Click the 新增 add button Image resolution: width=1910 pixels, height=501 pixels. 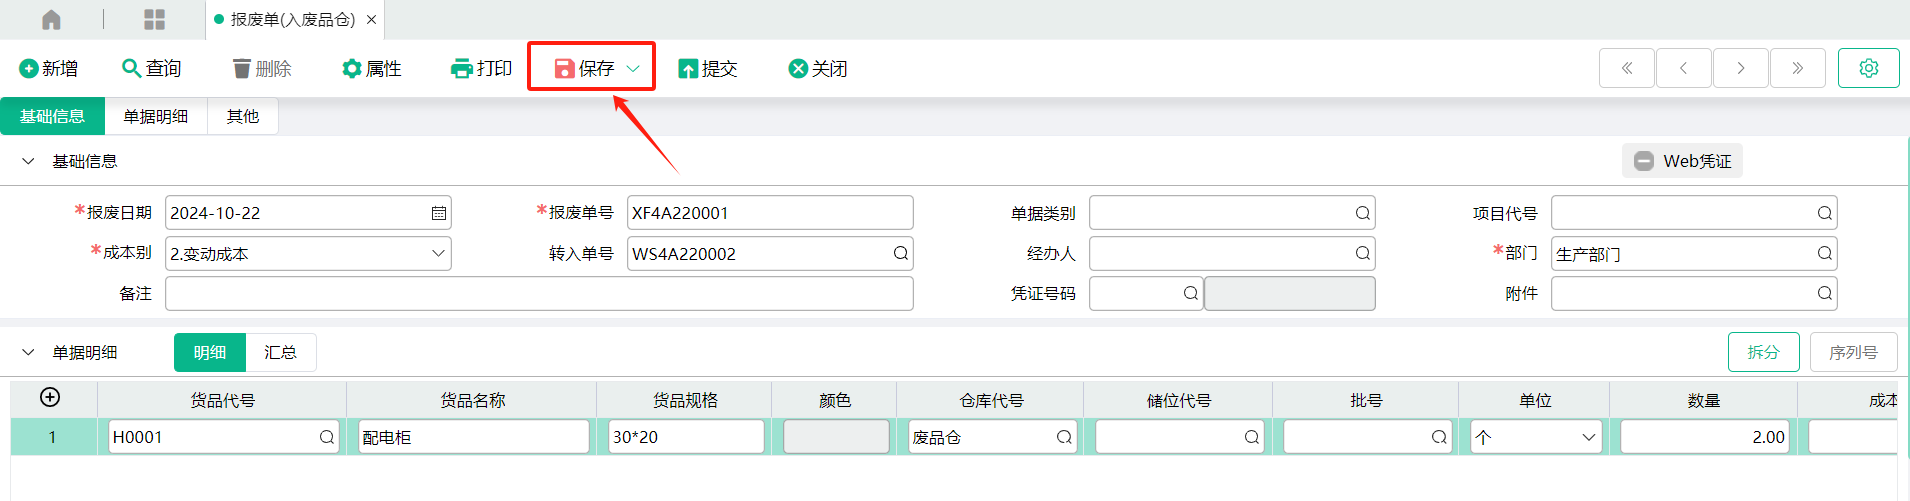(48, 68)
